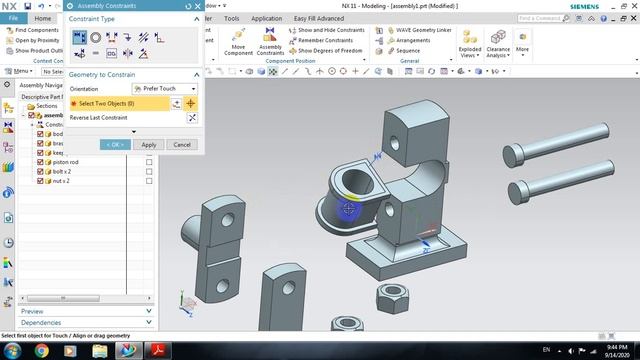The width and height of the screenshot is (640, 360).
Task: Uncheck the assembly root checkbox
Action: click(x=31, y=116)
